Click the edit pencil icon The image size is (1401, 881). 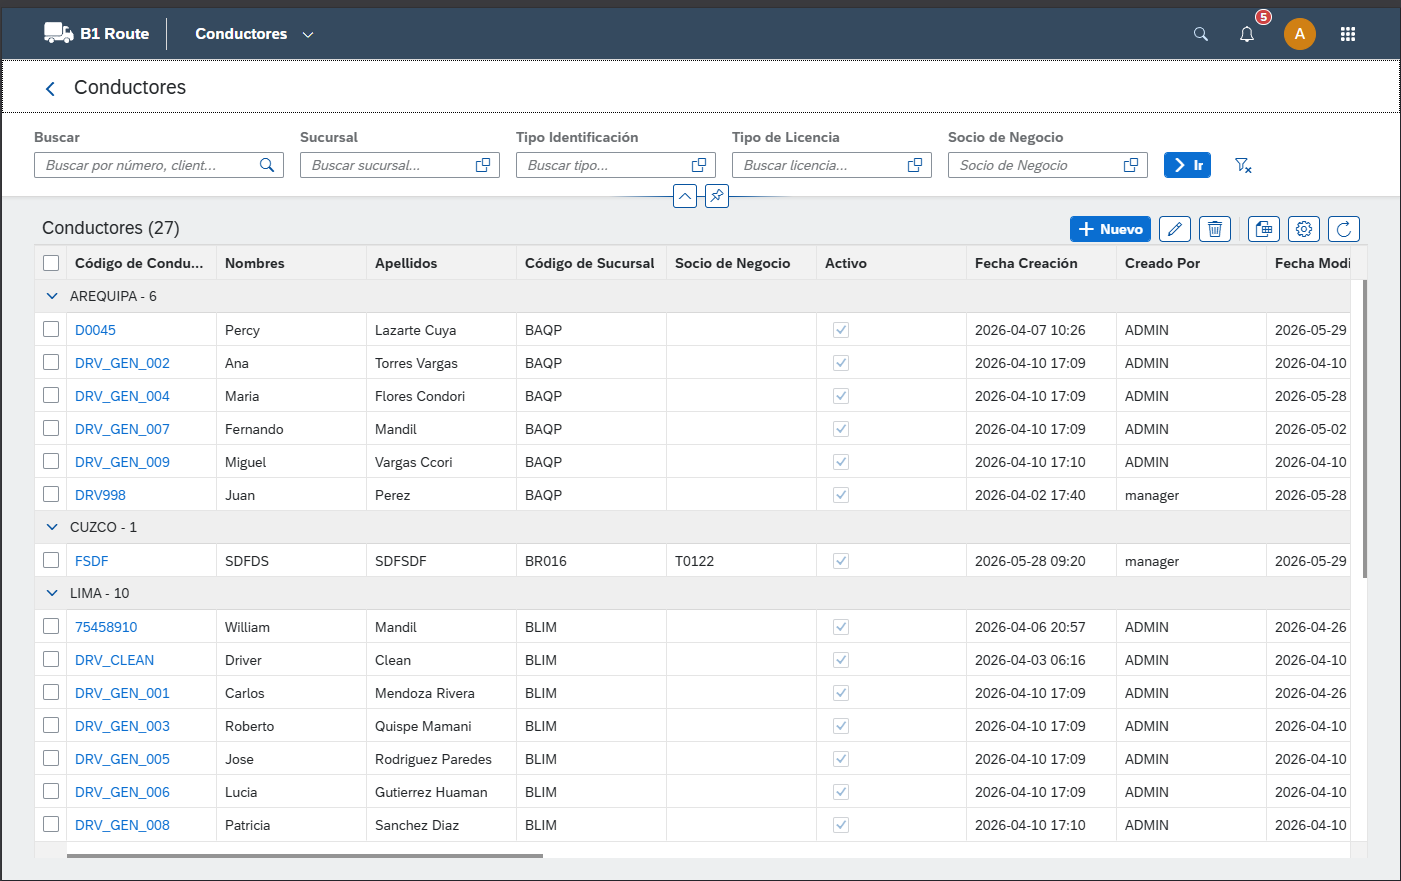[x=1175, y=229]
